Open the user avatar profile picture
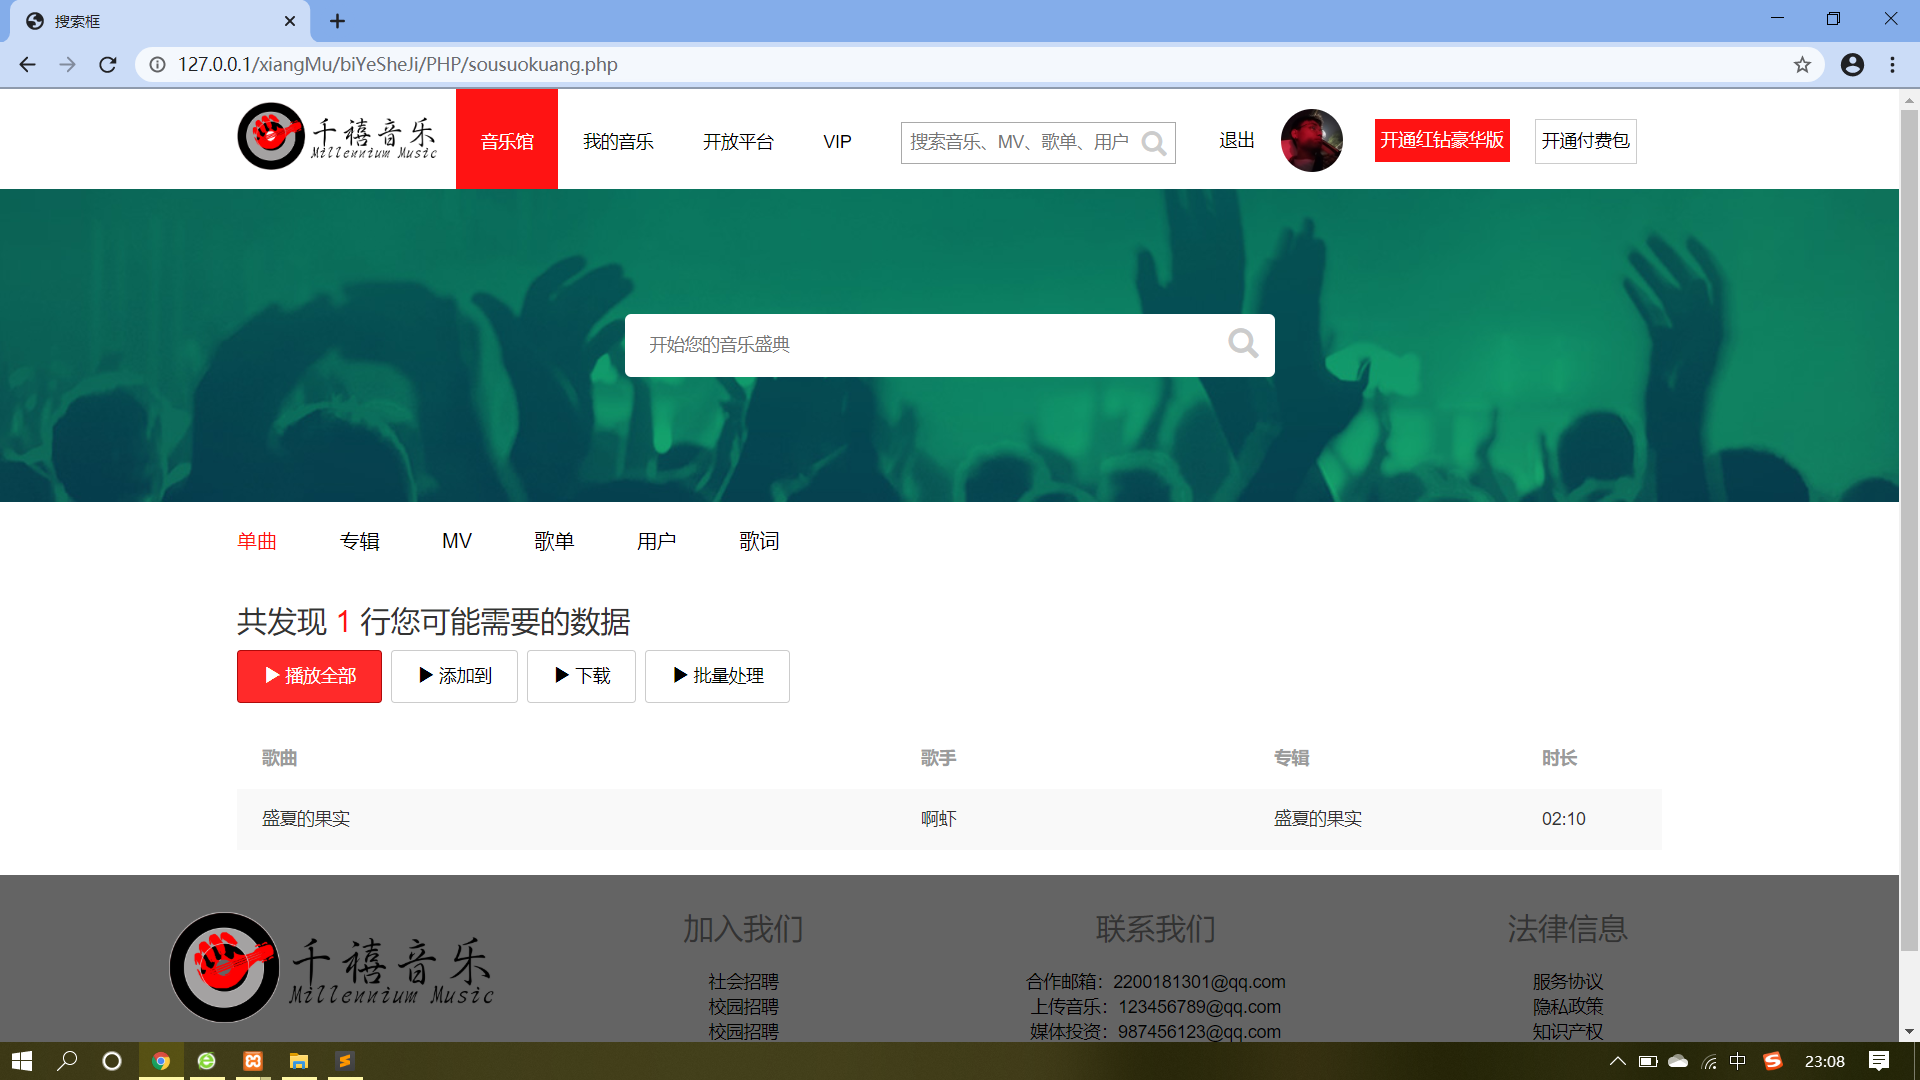 [1311, 140]
